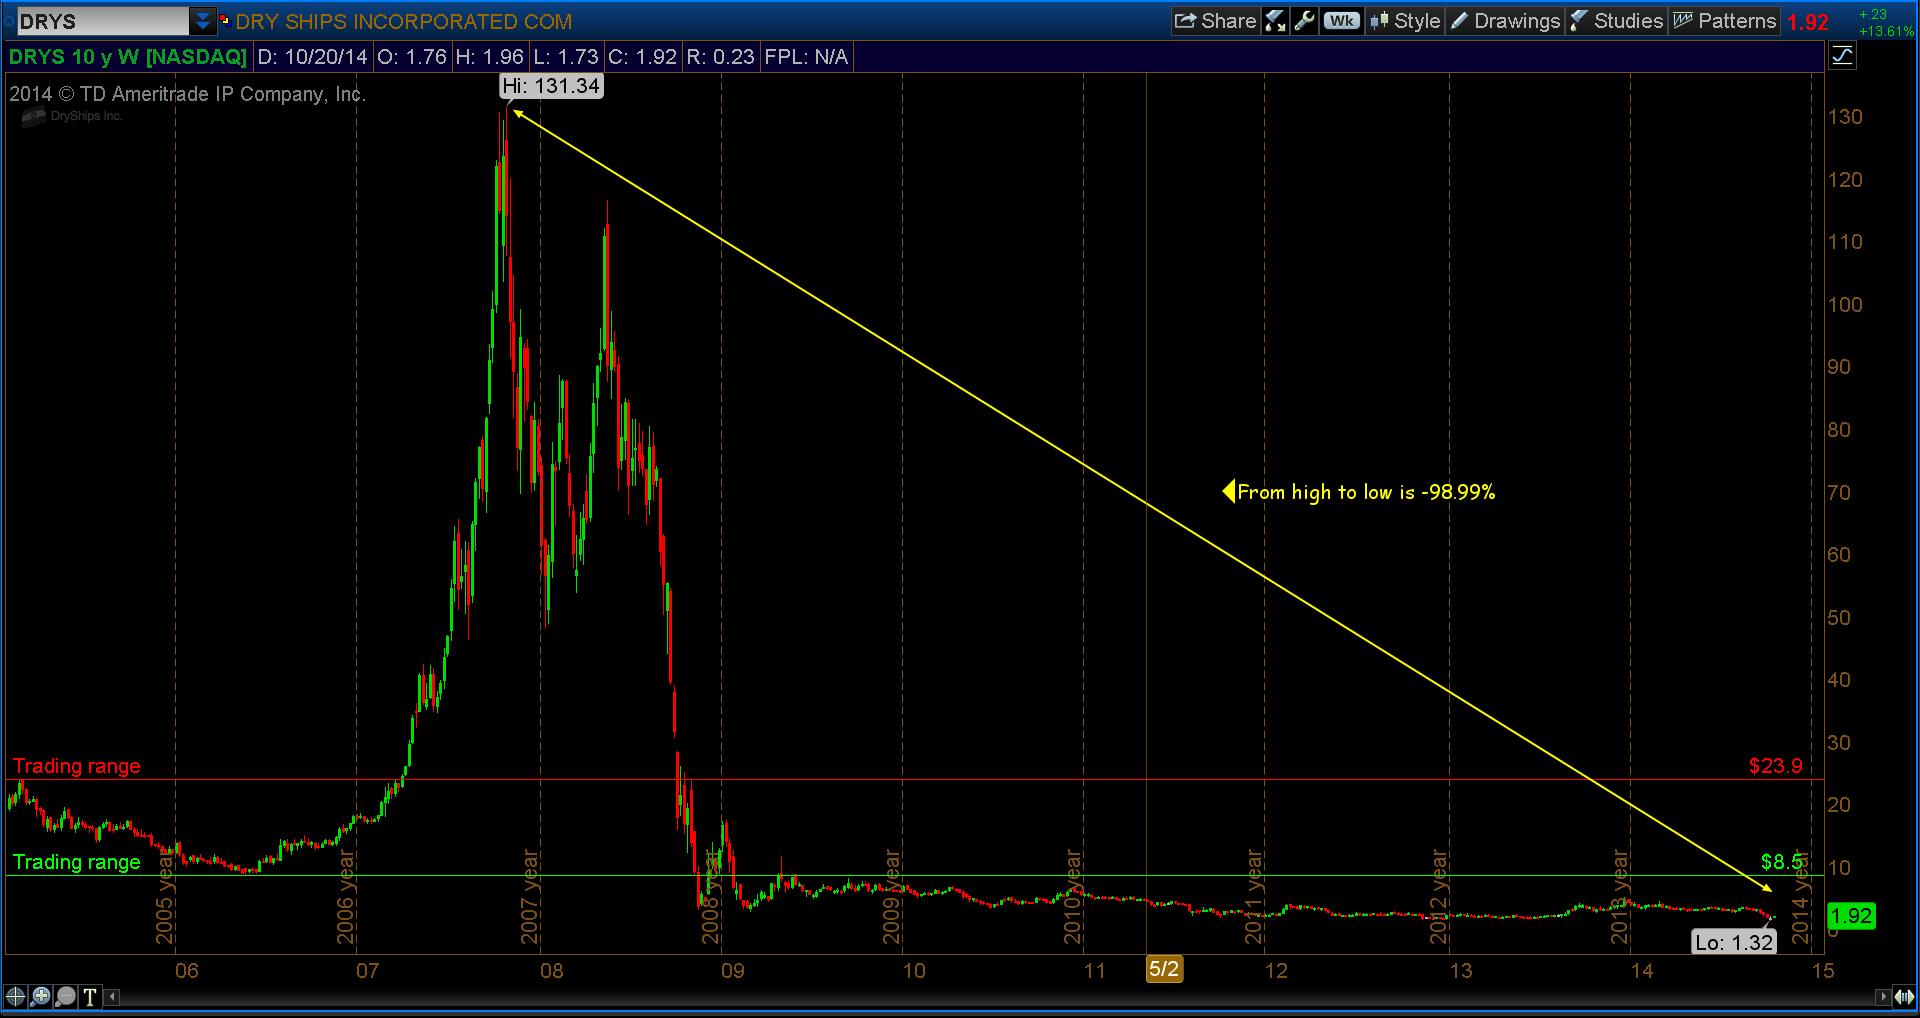Click the 2011 year vertical label
The width and height of the screenshot is (1920, 1018).
click(1254, 897)
